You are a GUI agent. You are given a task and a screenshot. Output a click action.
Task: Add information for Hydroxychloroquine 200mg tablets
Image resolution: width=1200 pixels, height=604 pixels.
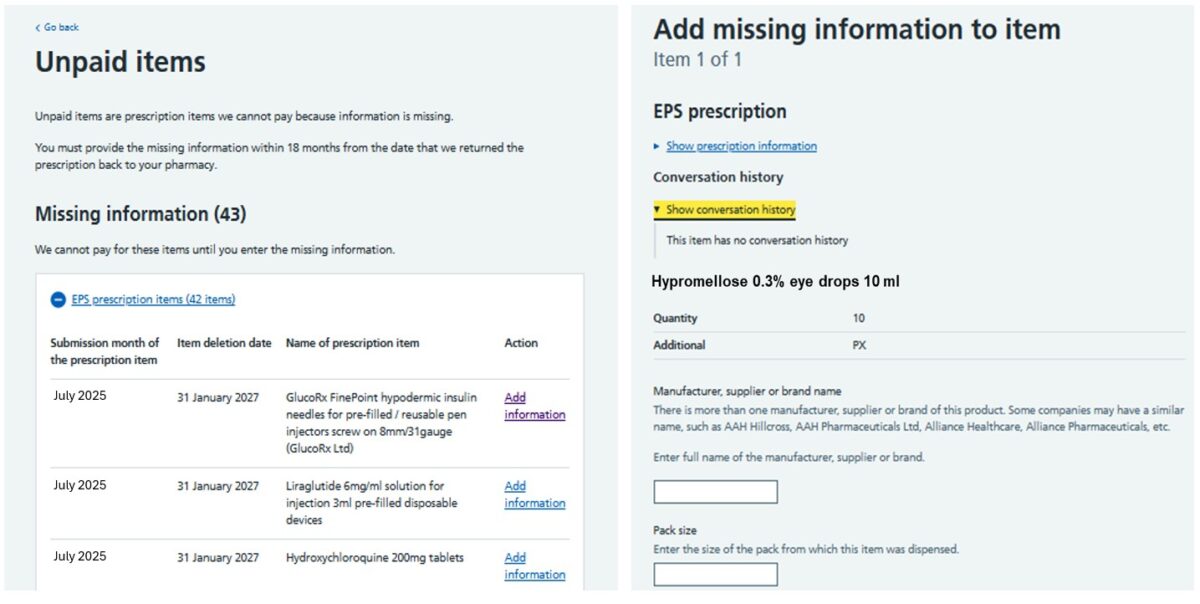[x=534, y=566]
